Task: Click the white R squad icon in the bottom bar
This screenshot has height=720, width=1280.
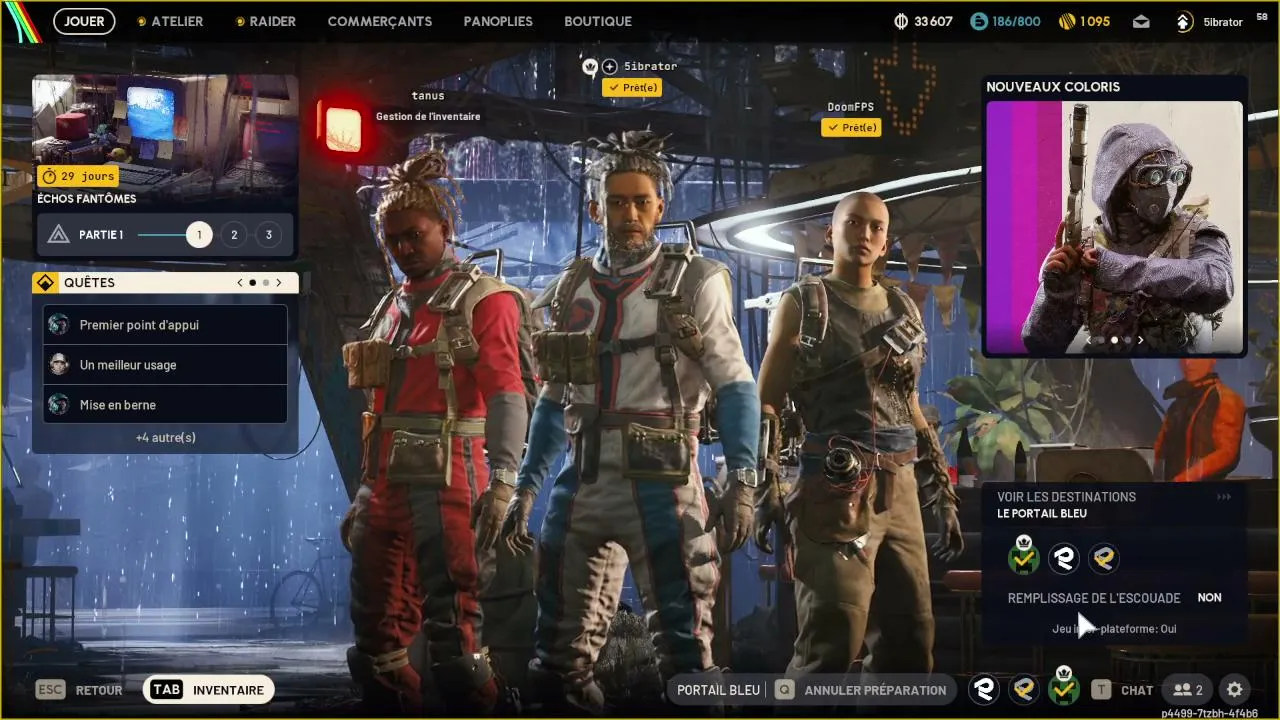Action: point(984,689)
